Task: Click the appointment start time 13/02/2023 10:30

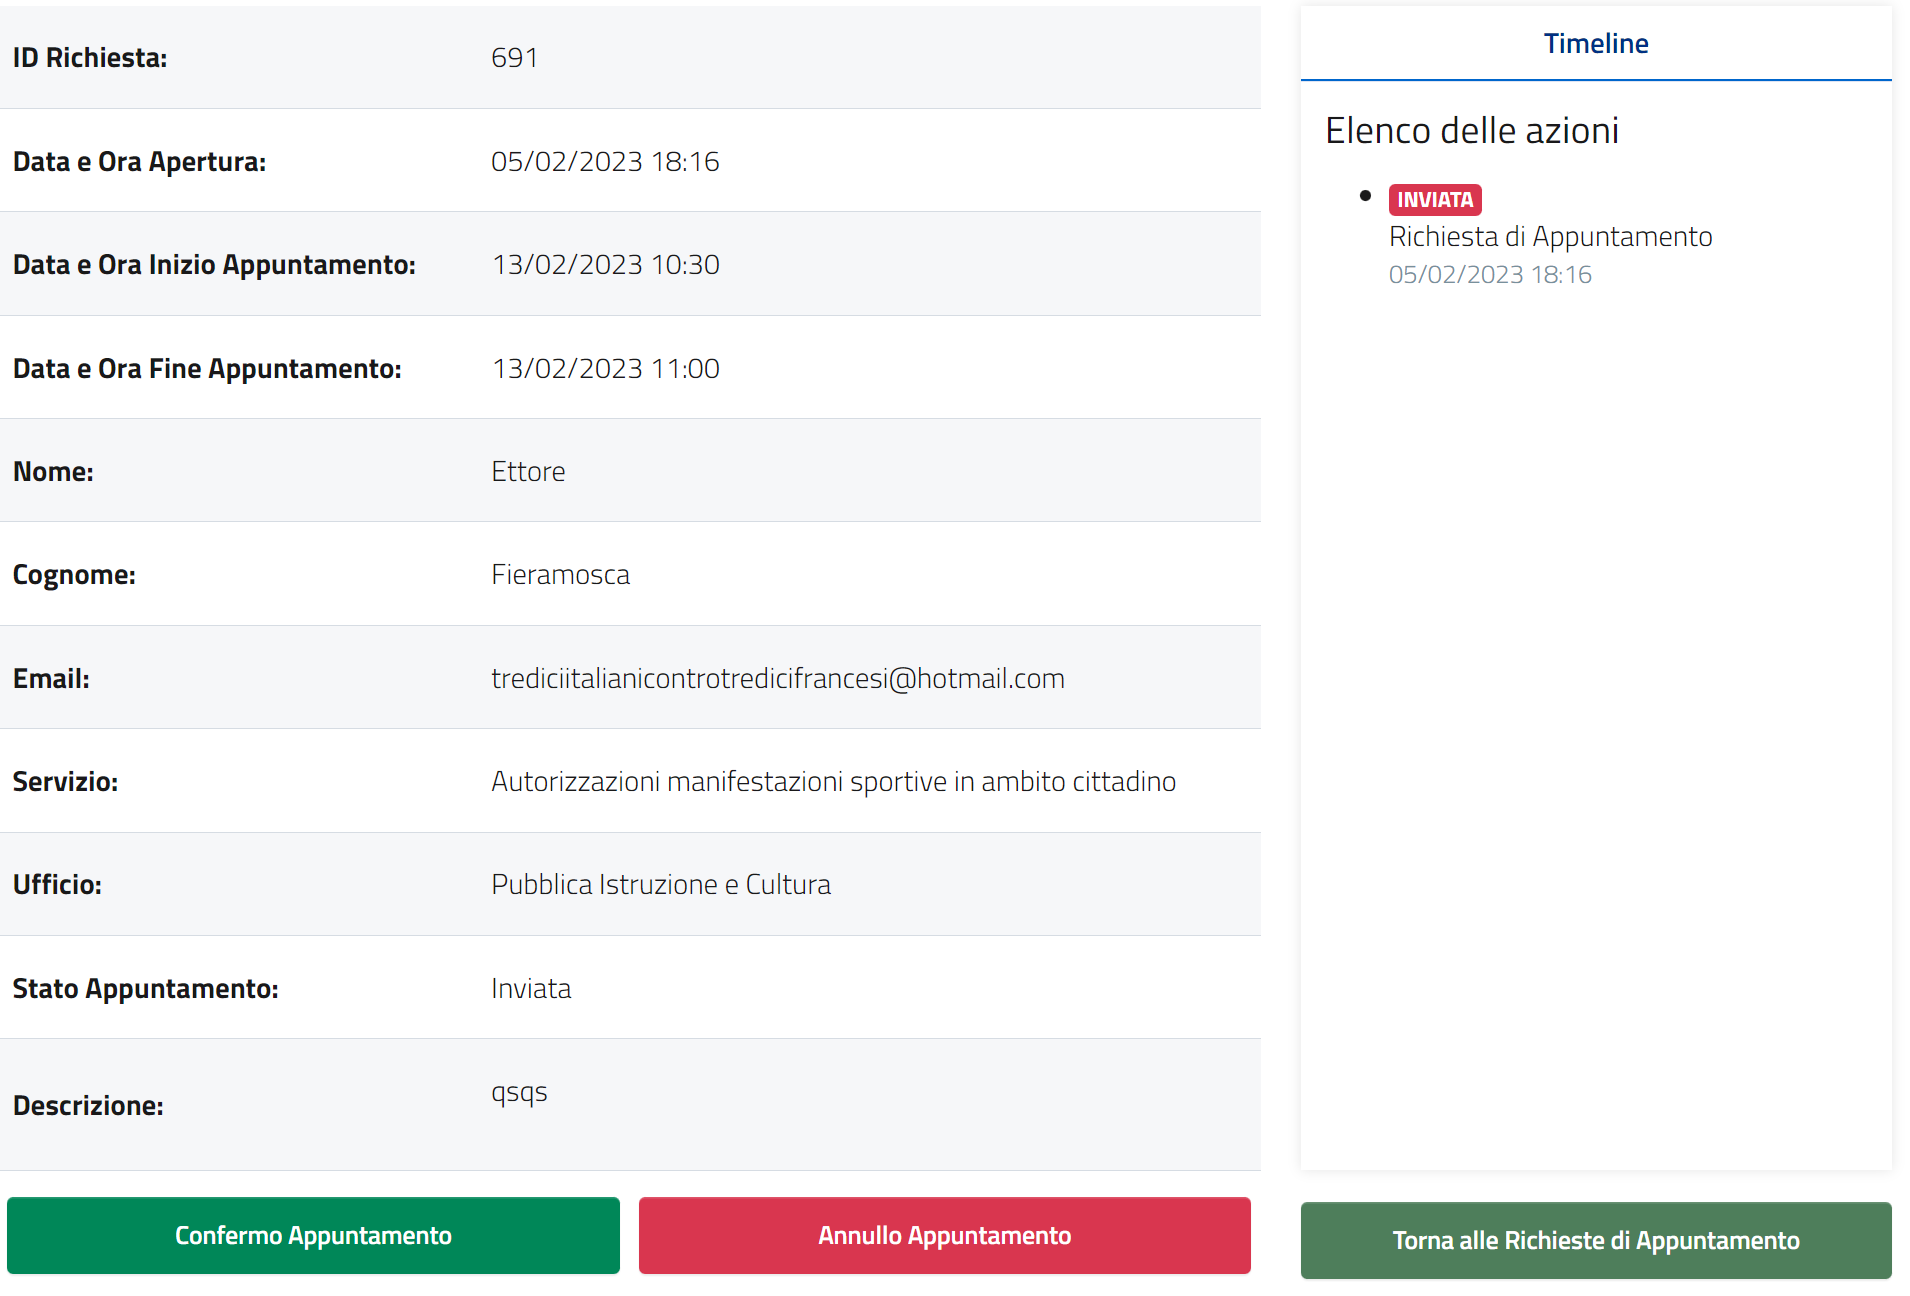Action: click(605, 265)
